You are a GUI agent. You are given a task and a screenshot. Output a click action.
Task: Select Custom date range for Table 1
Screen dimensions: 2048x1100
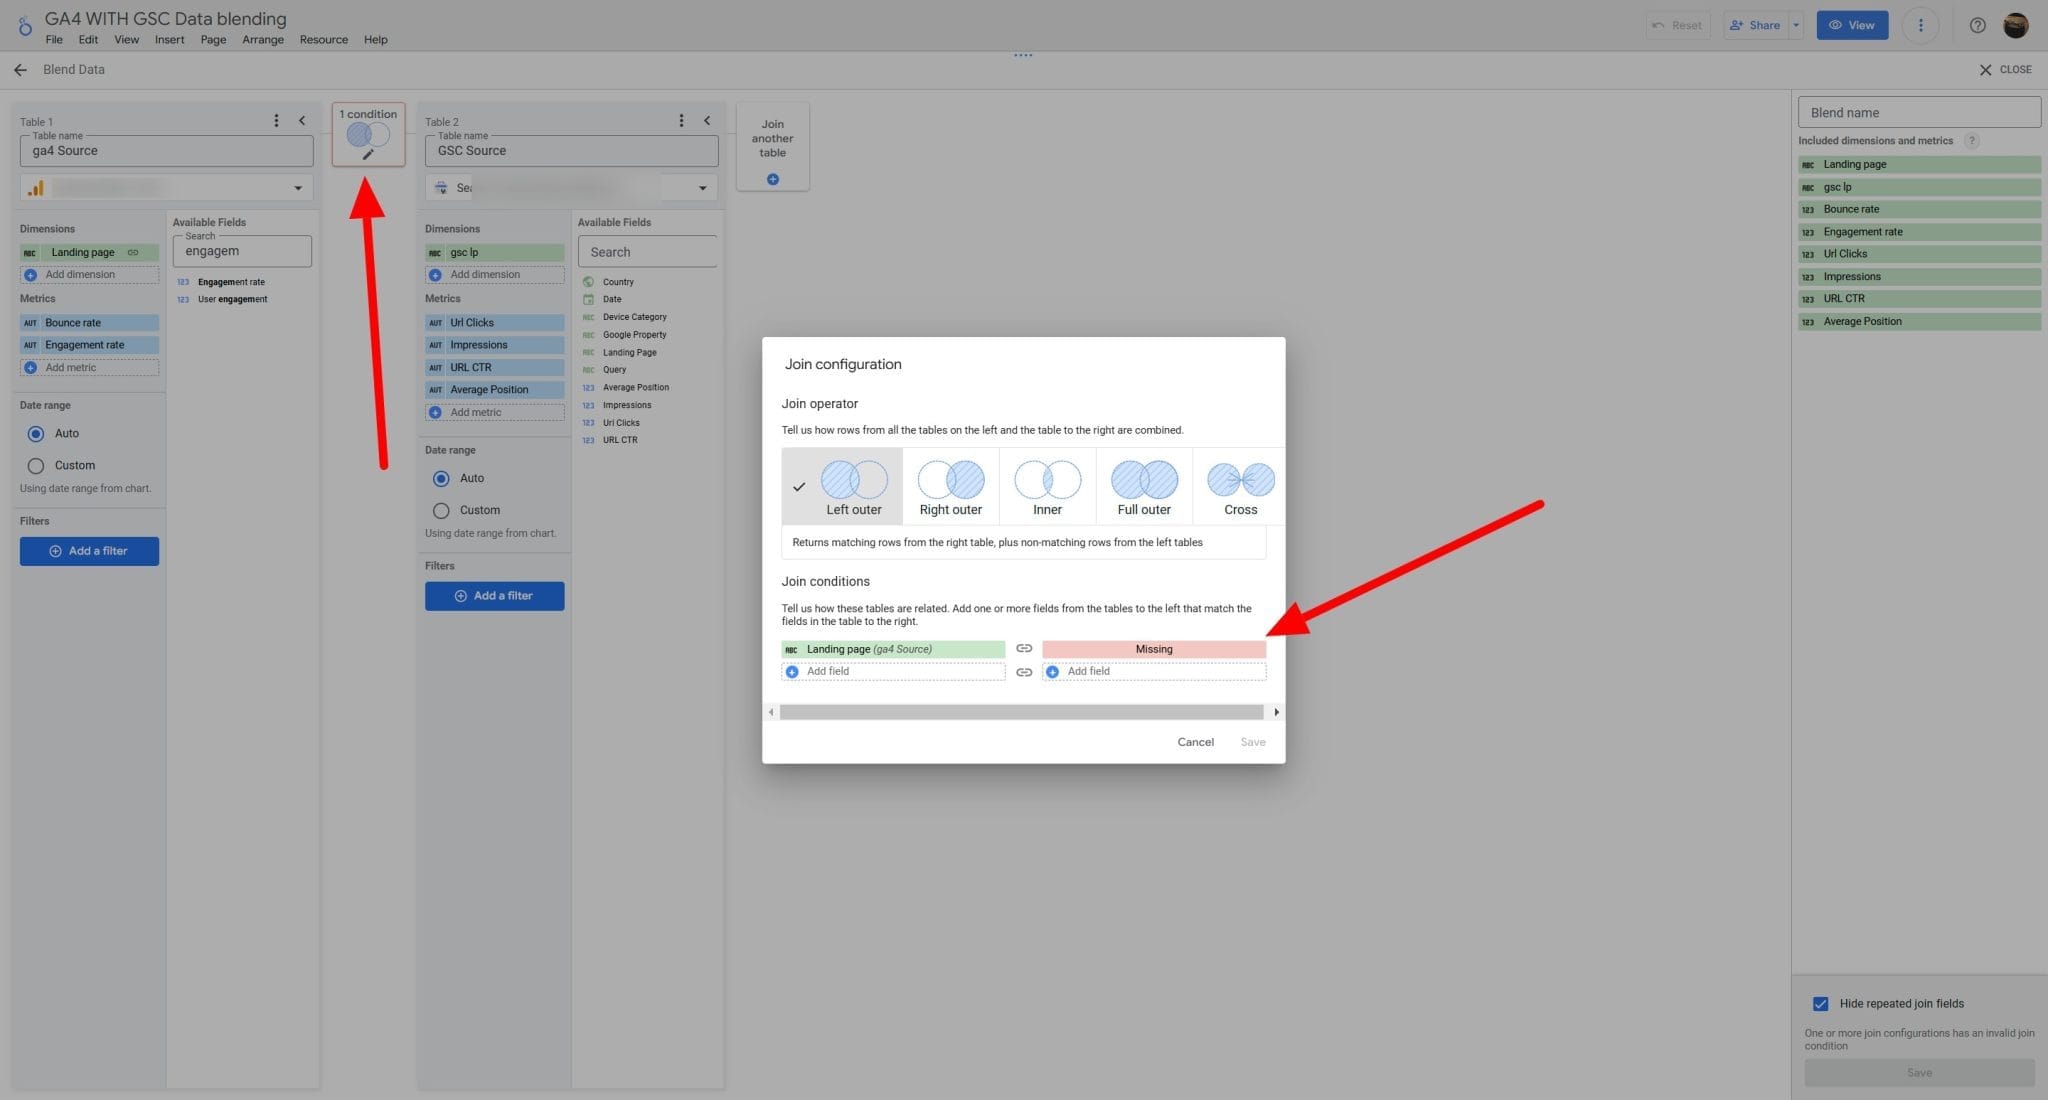[x=36, y=465]
